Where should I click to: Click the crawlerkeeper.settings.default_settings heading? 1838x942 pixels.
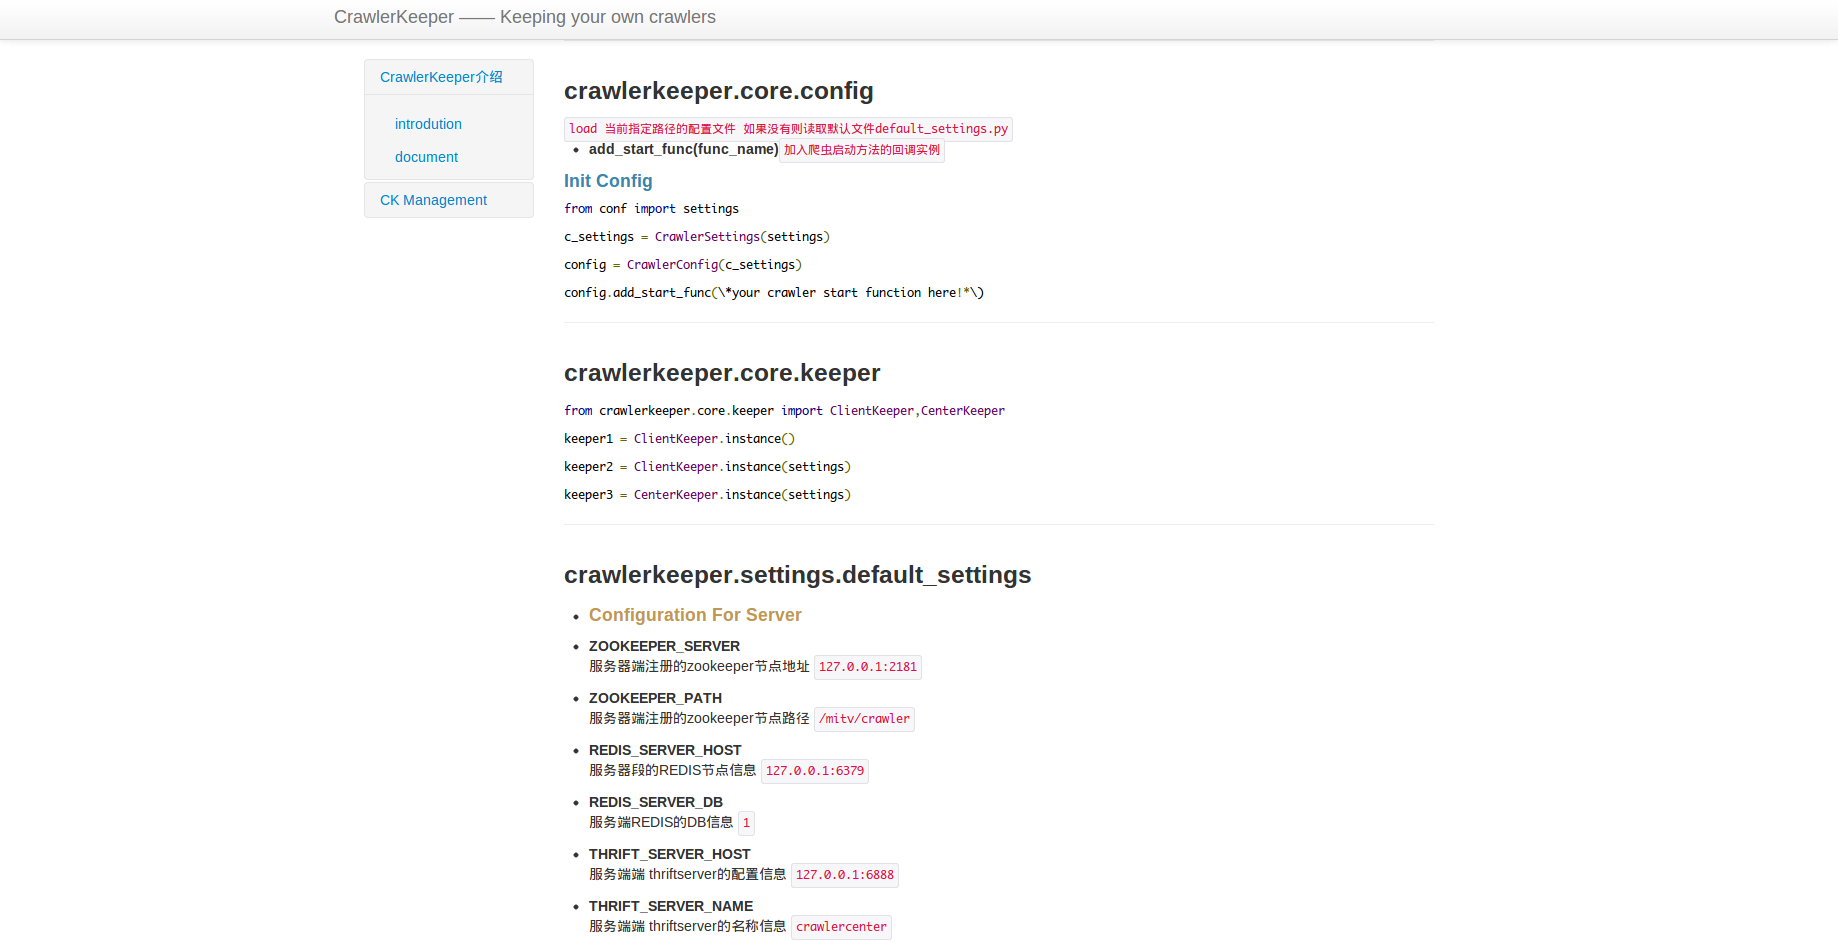797,575
